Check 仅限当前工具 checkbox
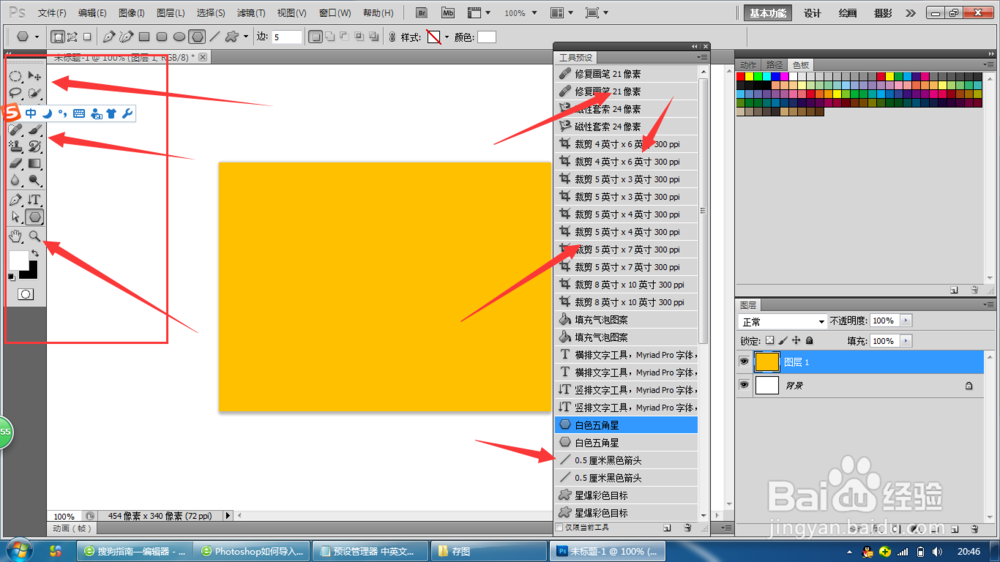This screenshot has height=562, width=1000. coord(559,528)
